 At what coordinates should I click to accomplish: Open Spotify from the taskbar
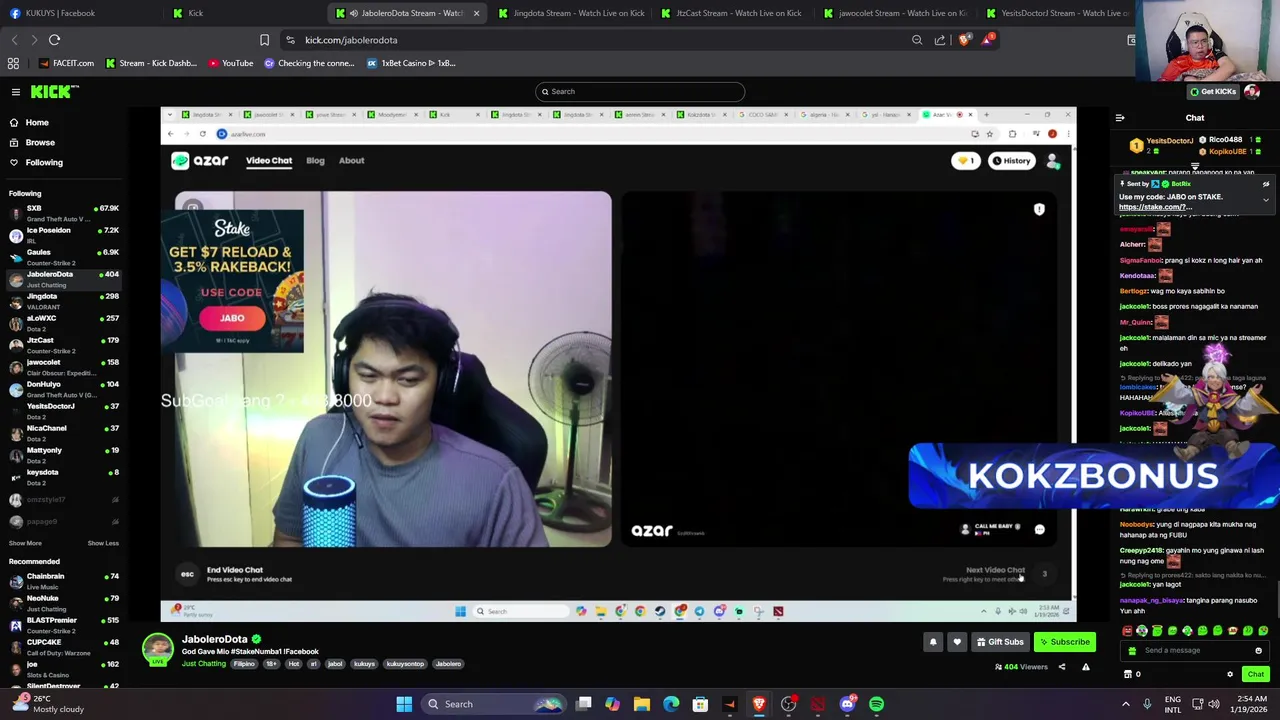coord(876,704)
